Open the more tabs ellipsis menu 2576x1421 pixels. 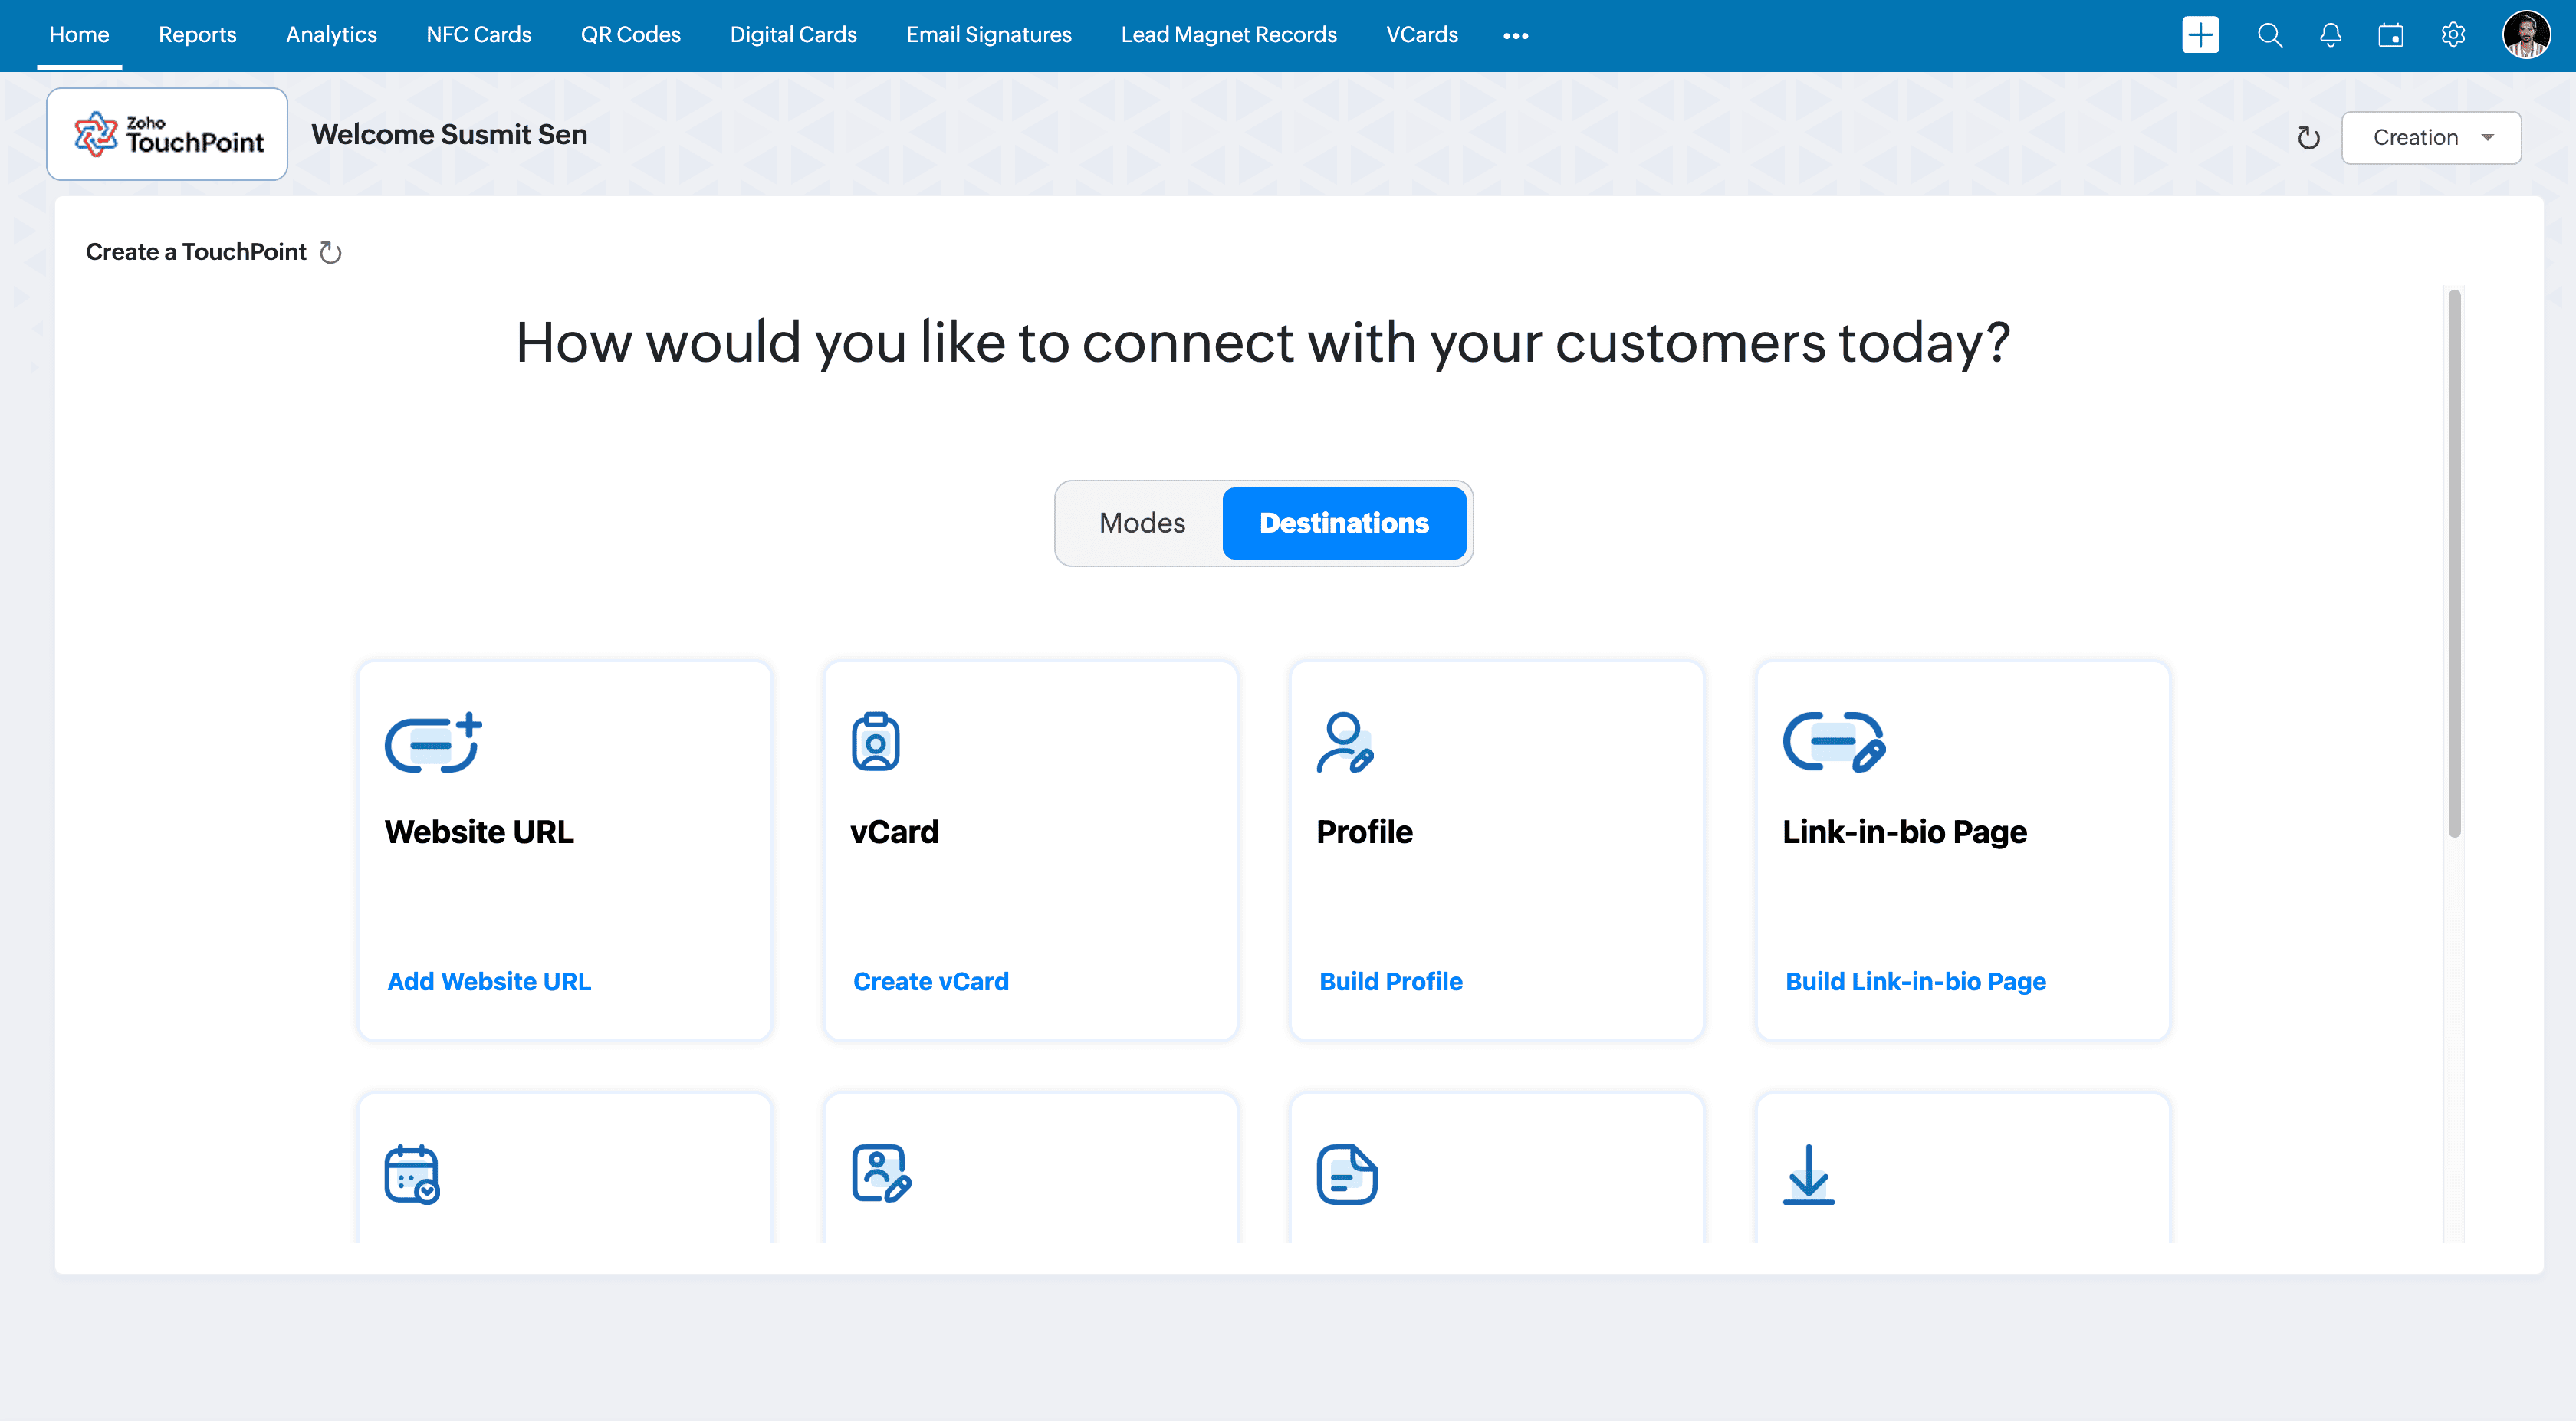(1515, 36)
